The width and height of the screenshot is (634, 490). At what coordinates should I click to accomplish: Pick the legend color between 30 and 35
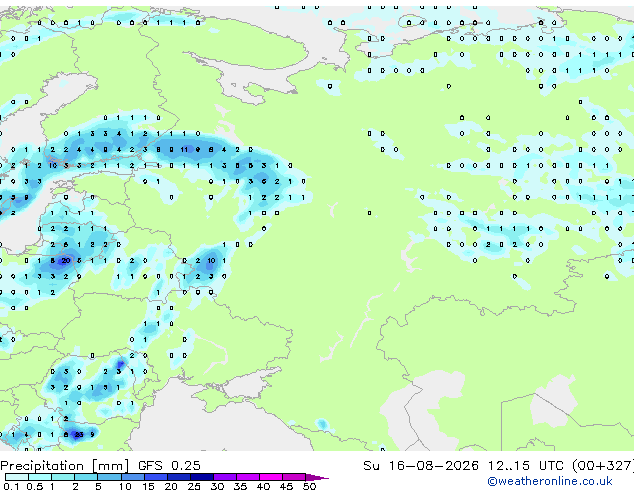(x=225, y=477)
